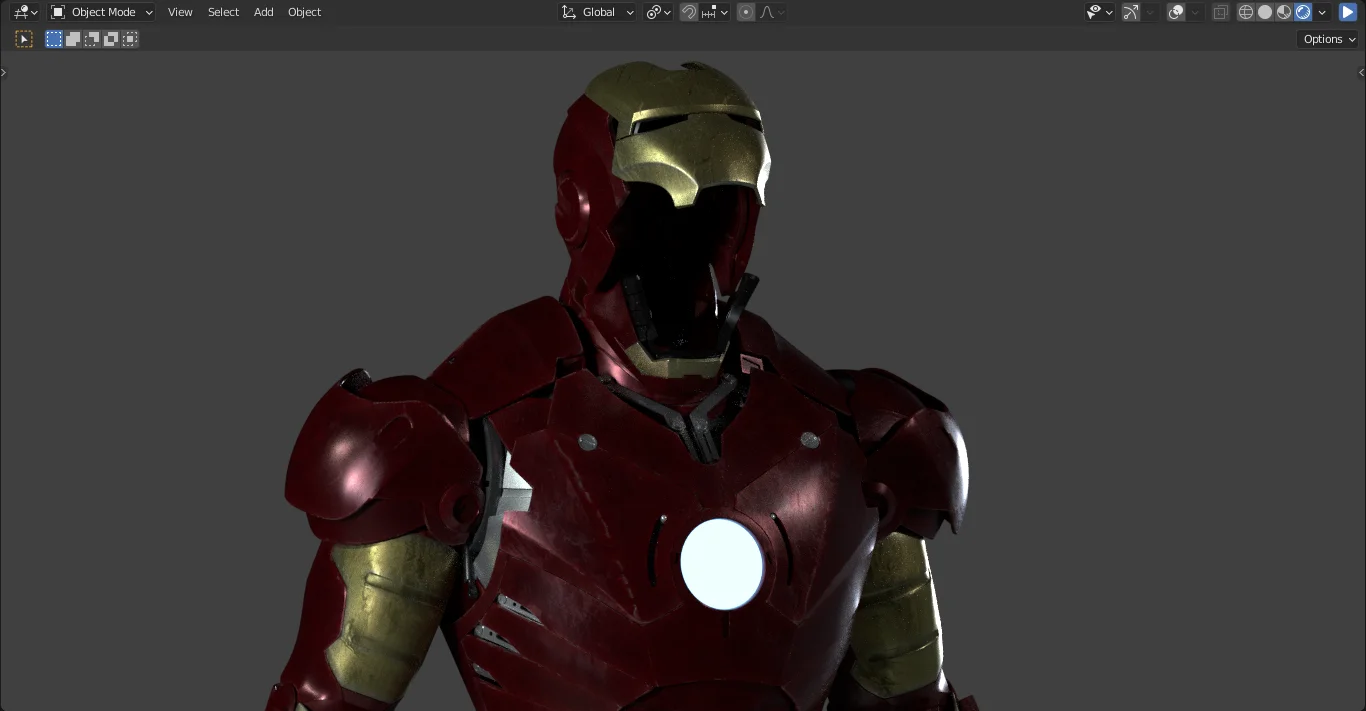Toggle the viewport gizmos display
The width and height of the screenshot is (1366, 711).
click(1131, 11)
